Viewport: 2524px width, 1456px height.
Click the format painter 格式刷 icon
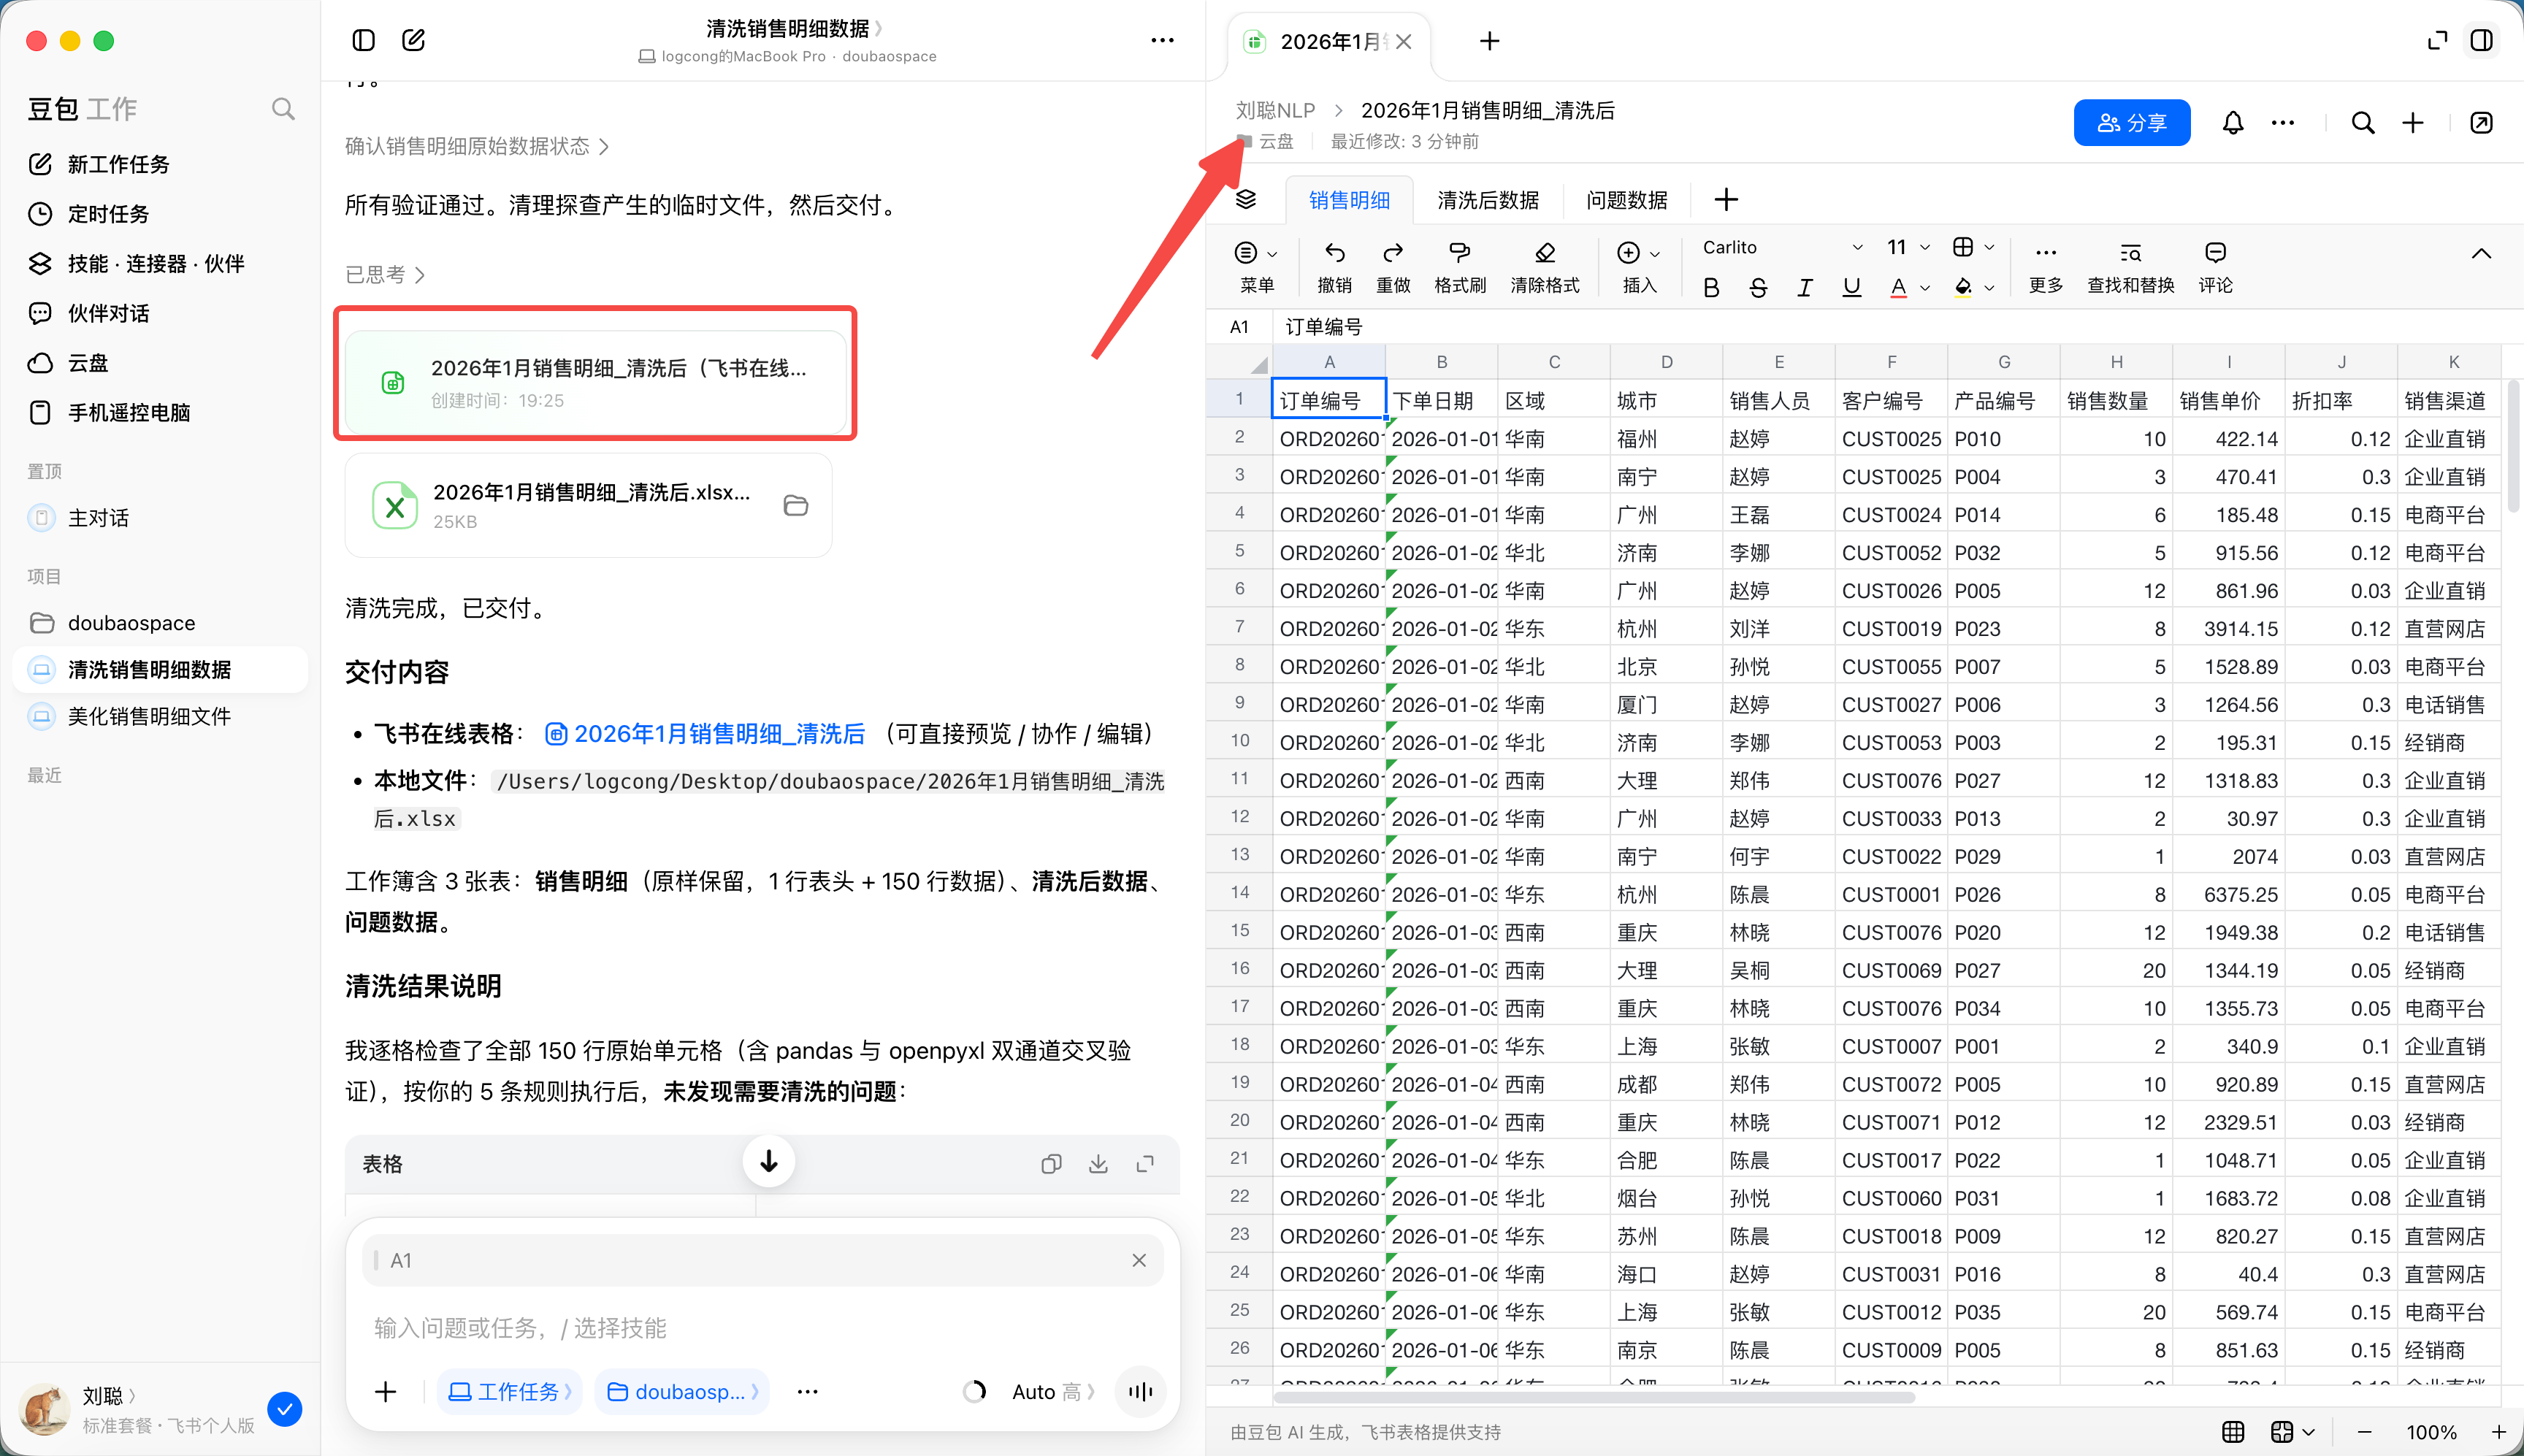point(1459,253)
